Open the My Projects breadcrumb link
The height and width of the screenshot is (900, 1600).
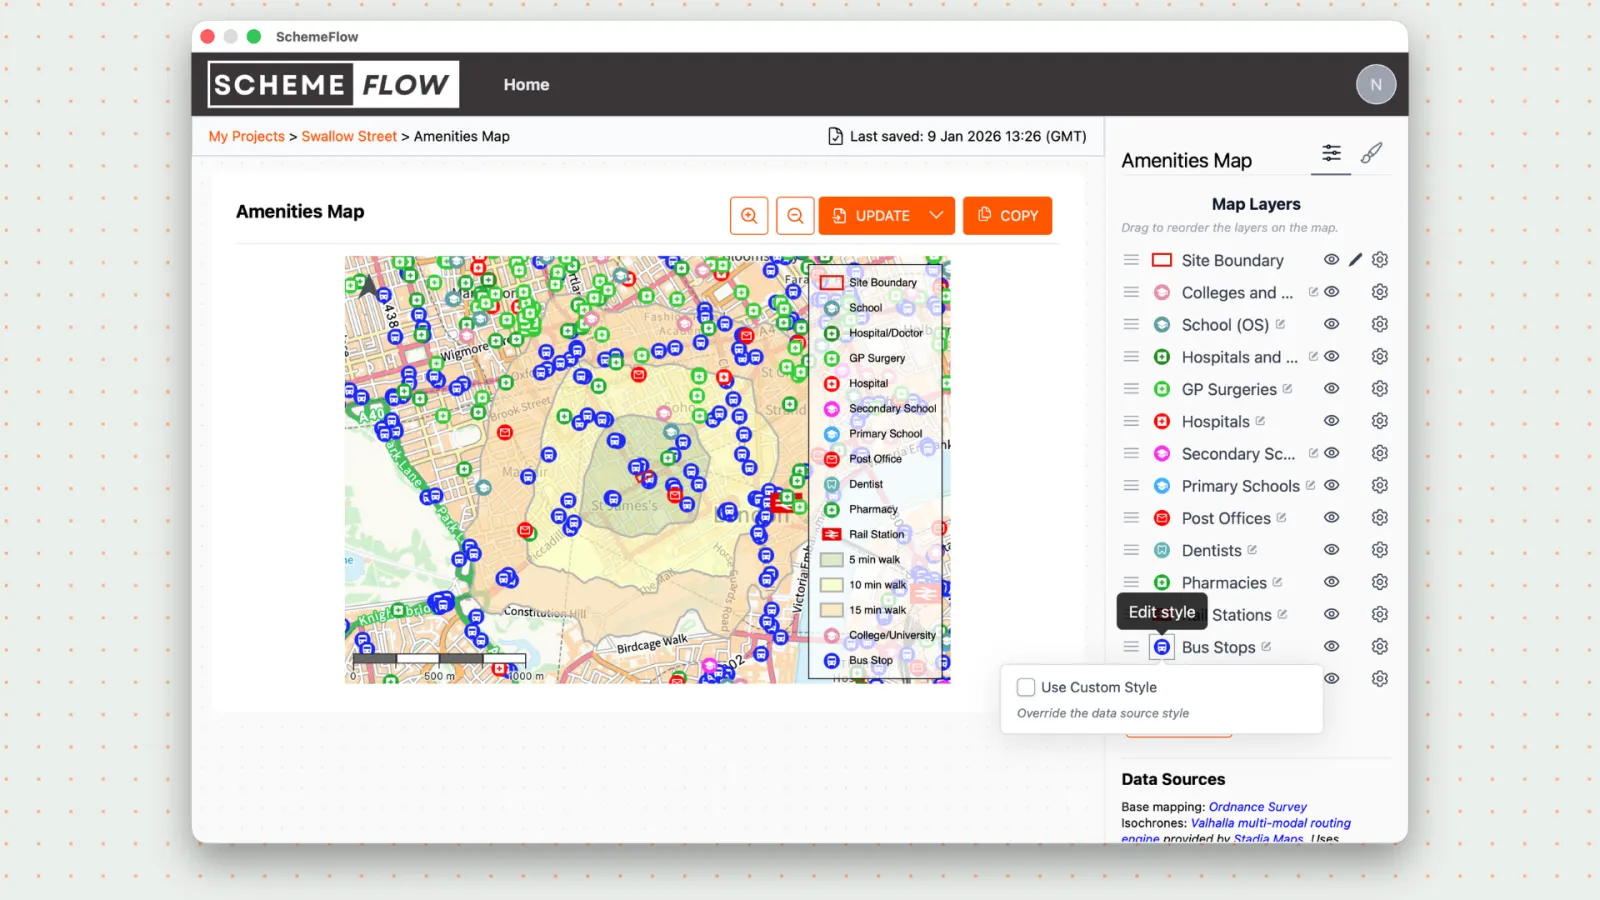(246, 136)
